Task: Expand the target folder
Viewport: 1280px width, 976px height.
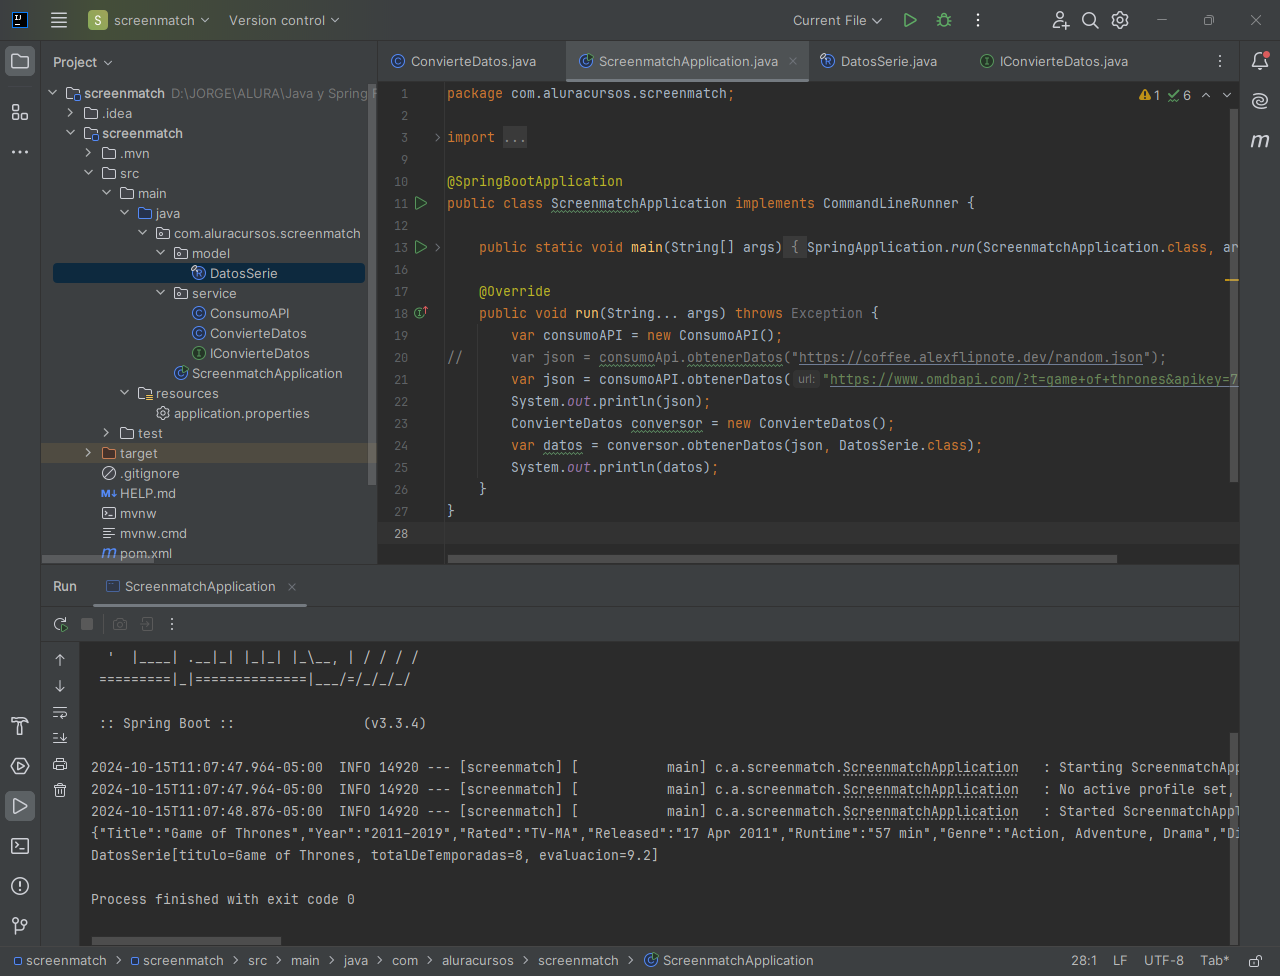Action: [90, 453]
